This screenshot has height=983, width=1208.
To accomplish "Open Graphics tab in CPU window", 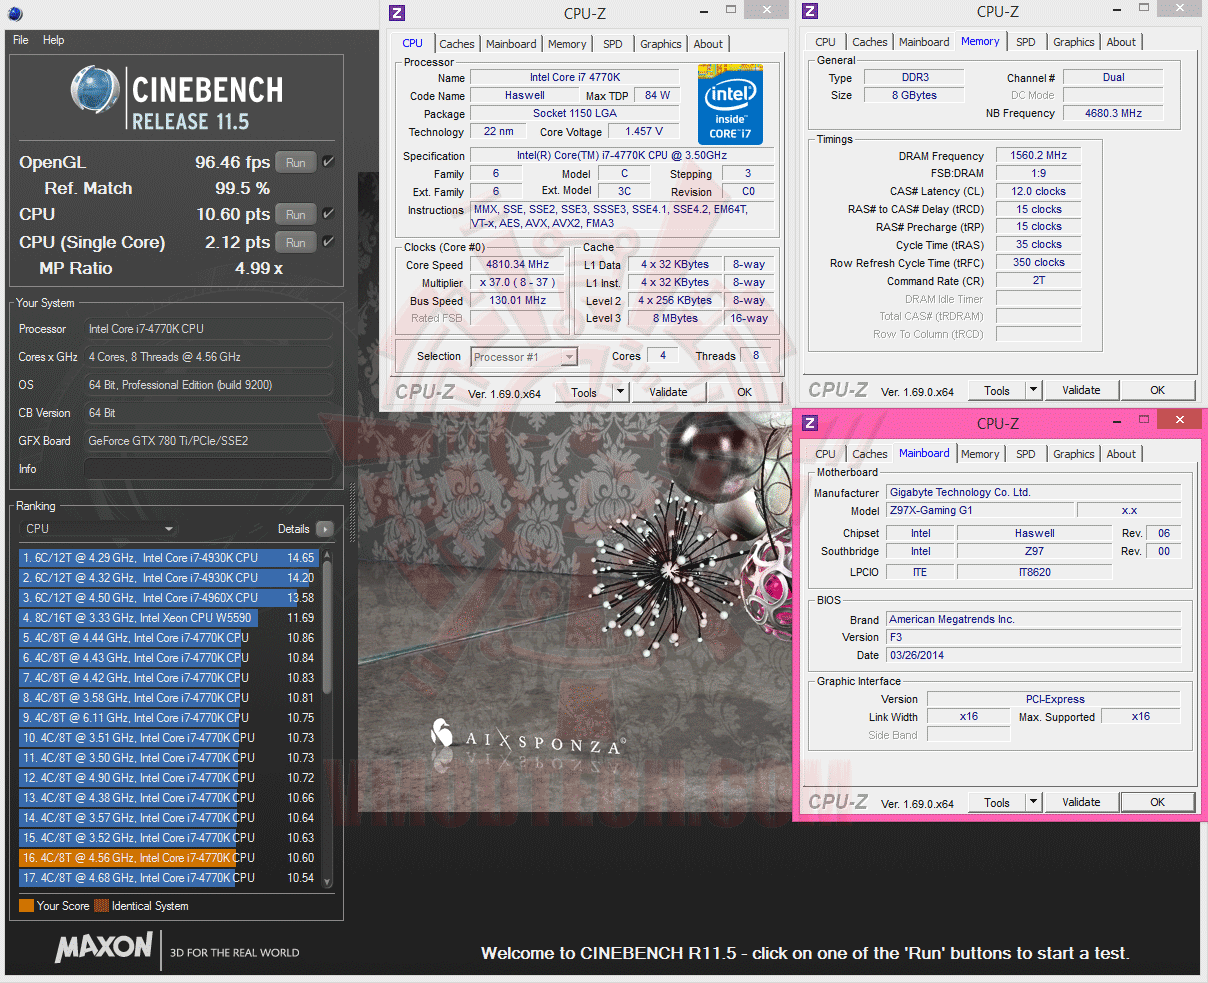I will coord(661,44).
